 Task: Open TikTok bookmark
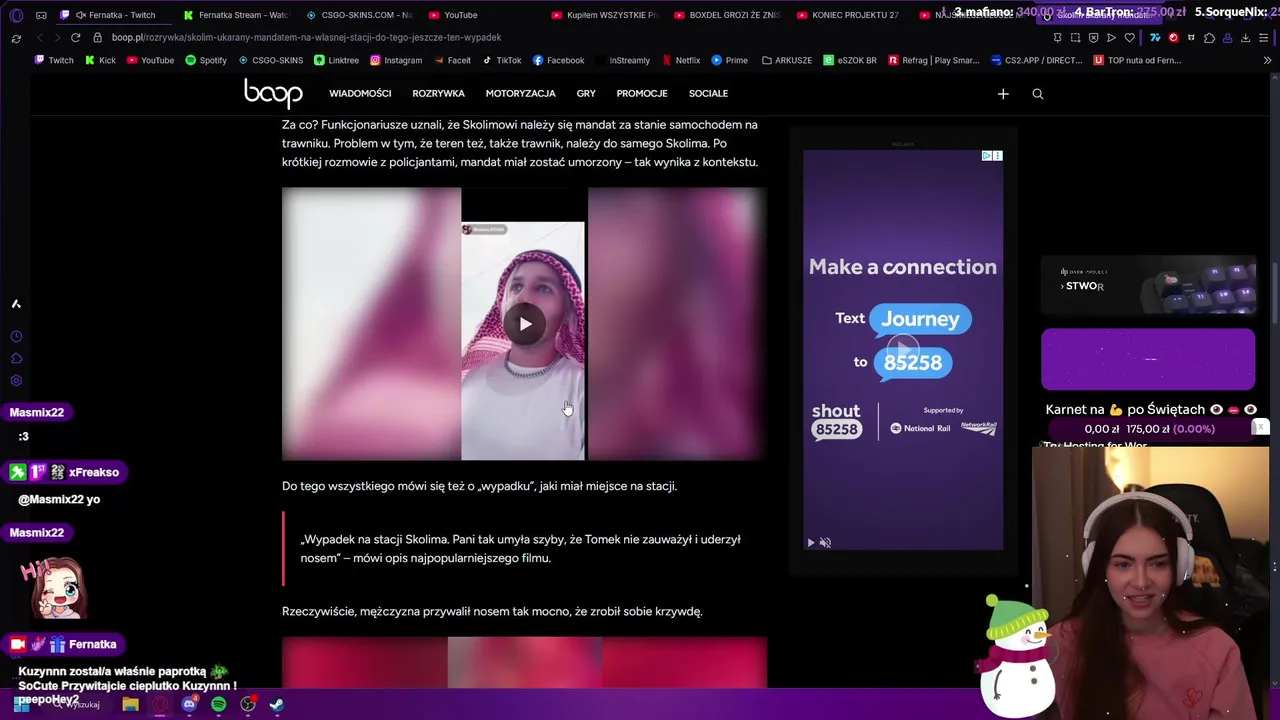[x=502, y=60]
